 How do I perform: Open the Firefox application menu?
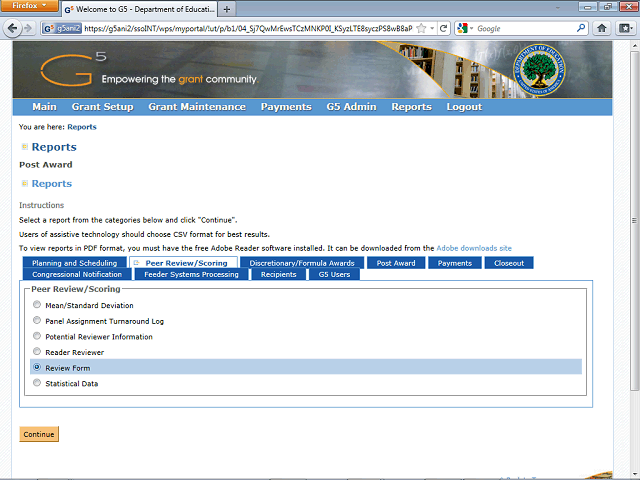point(29,6)
